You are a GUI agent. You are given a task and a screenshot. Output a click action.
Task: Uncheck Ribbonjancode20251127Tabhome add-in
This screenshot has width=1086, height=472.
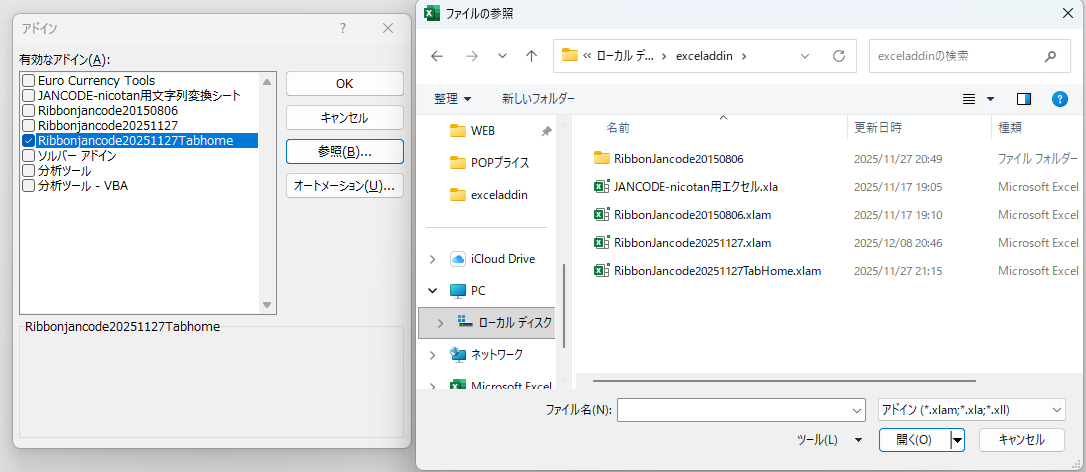pos(29,141)
